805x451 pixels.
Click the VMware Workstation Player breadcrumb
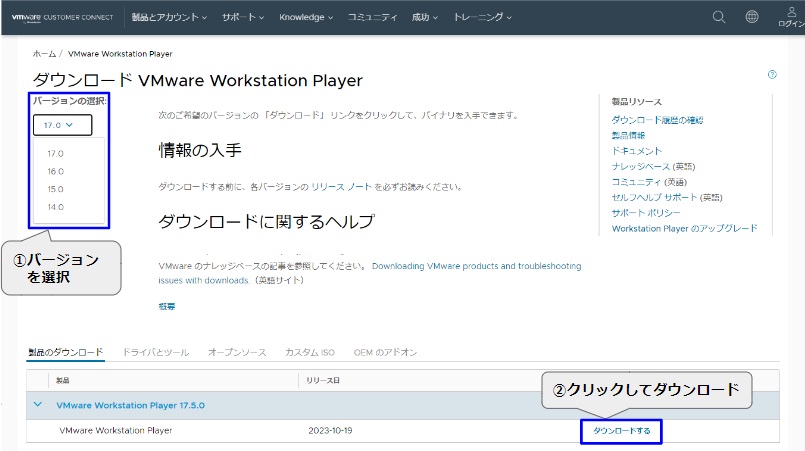[x=120, y=53]
